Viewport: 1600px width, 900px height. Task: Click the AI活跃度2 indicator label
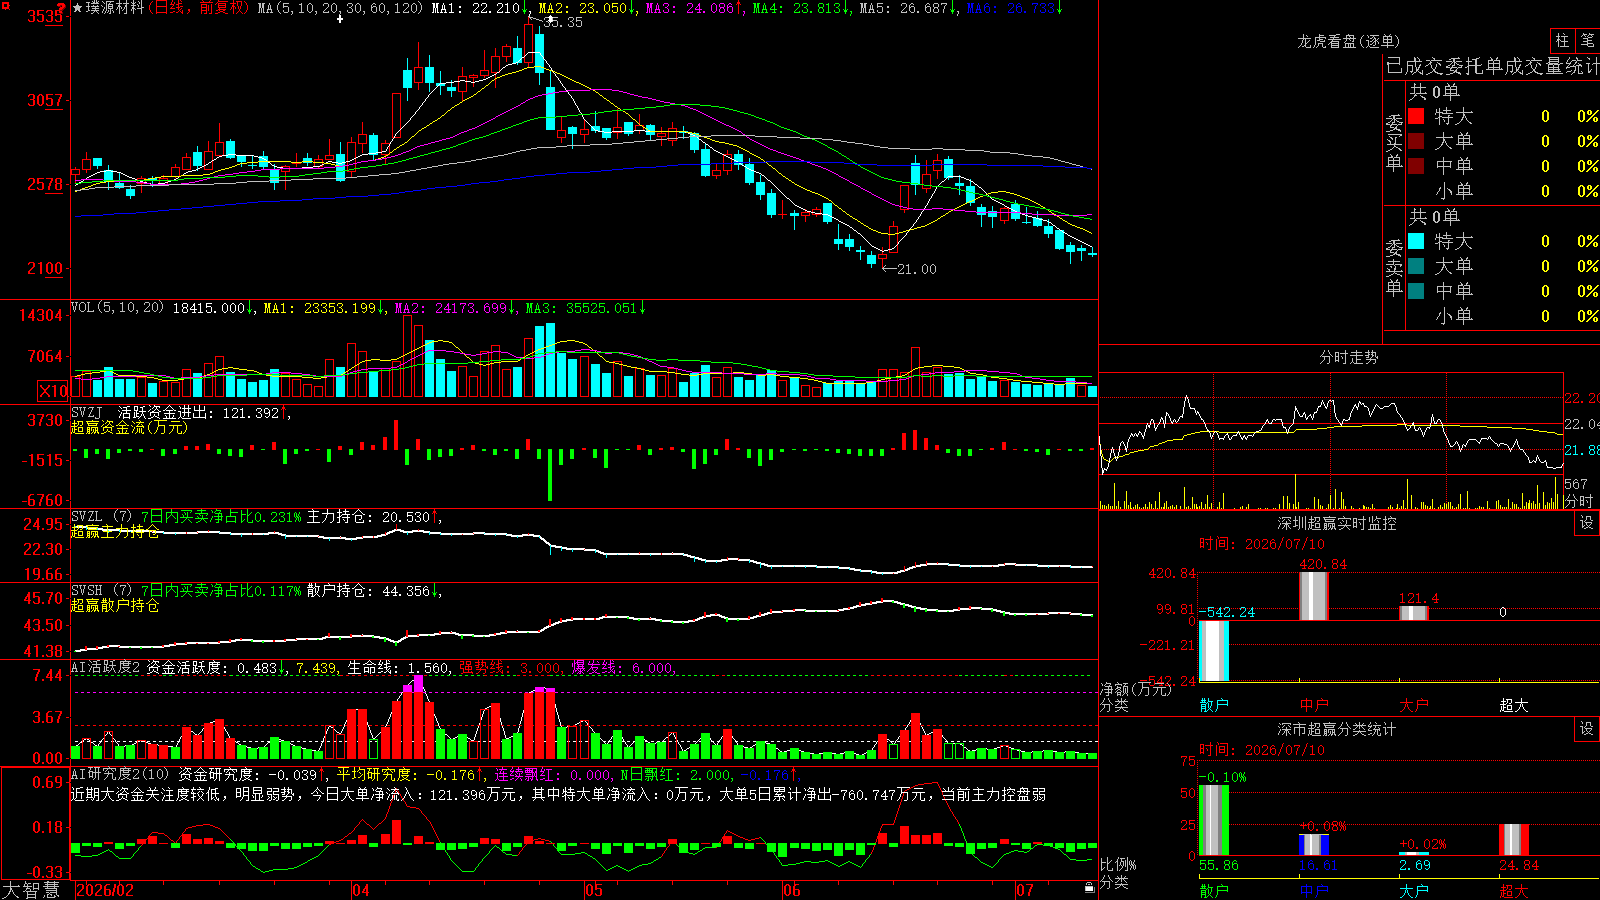point(106,668)
